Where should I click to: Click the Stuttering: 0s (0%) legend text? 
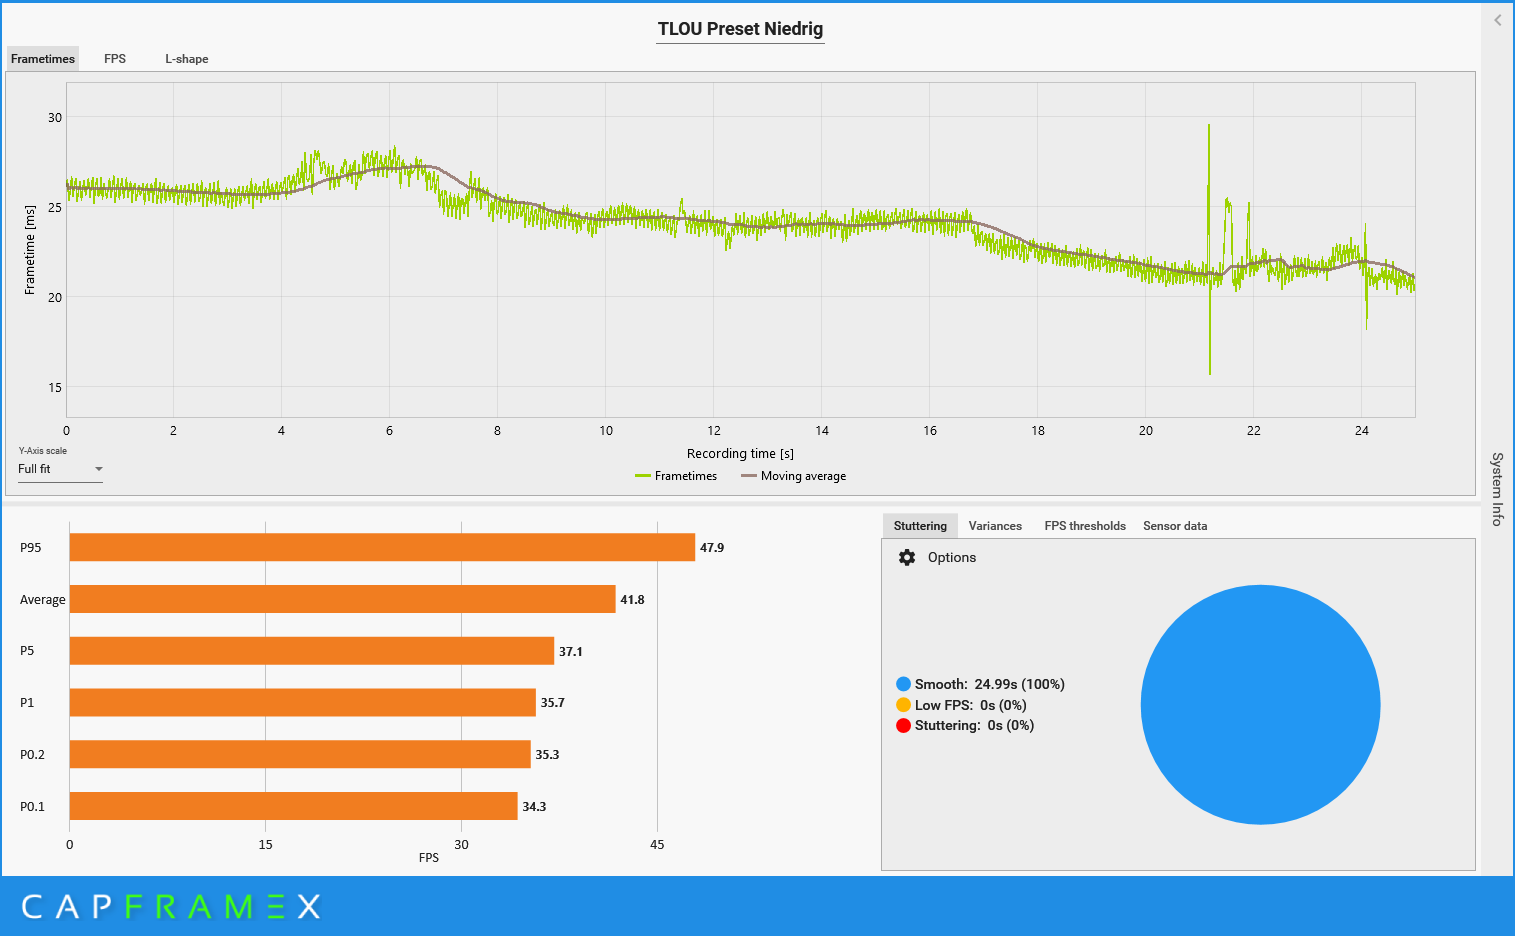tap(975, 726)
